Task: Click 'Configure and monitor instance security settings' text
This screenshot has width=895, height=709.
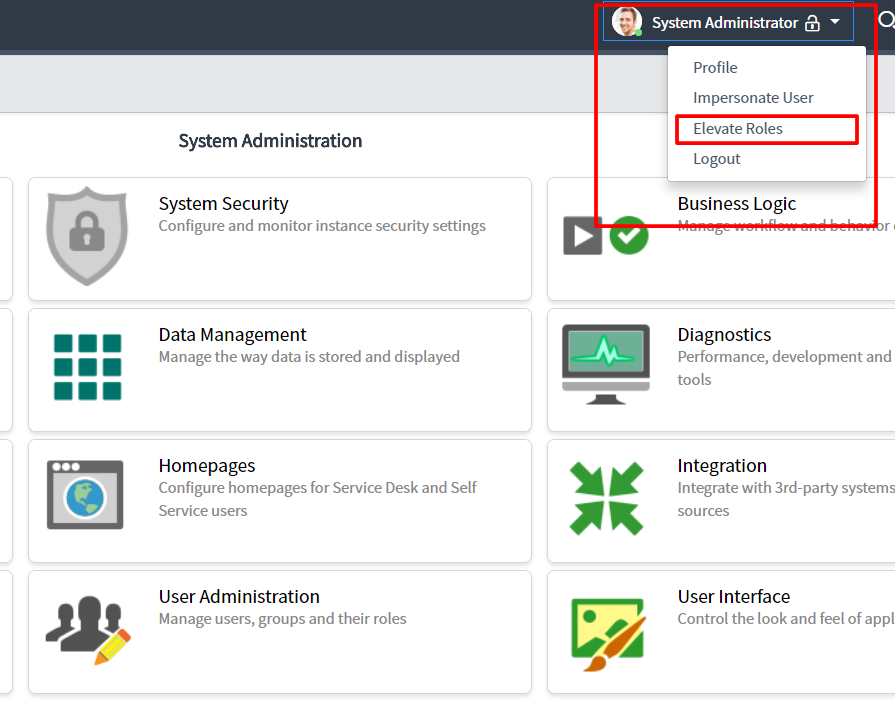Action: tap(322, 226)
